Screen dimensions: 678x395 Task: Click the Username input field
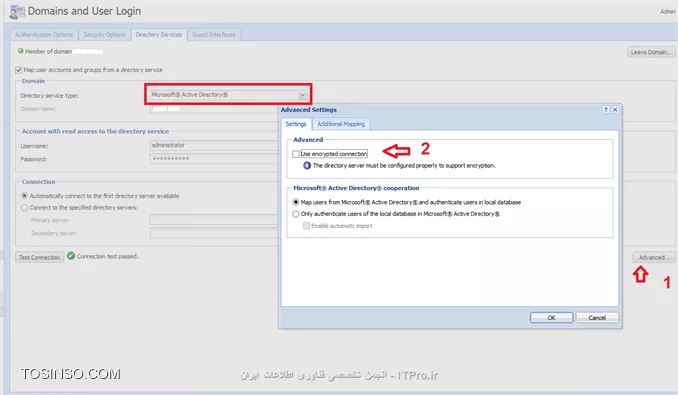click(x=214, y=145)
